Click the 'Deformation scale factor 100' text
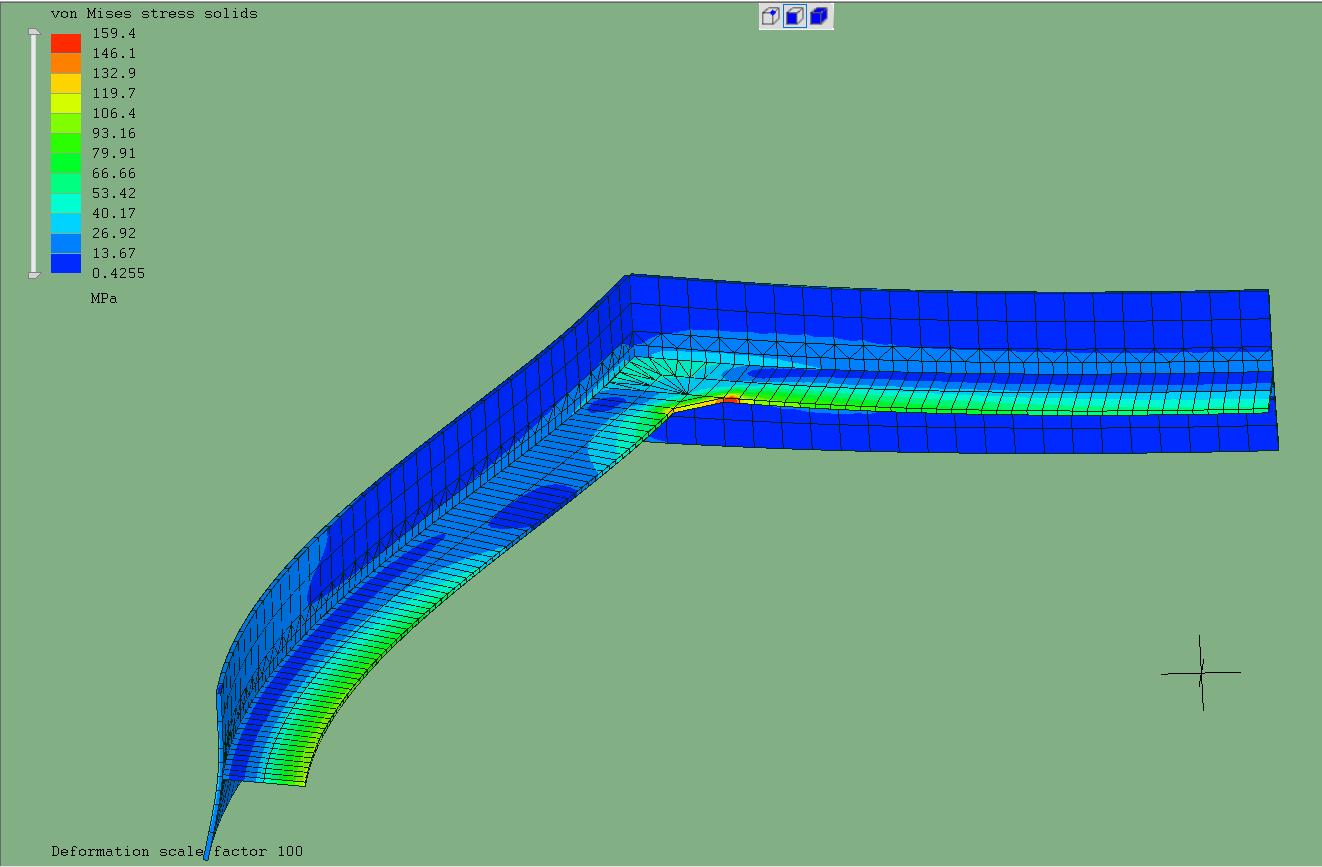Screen dimensions: 1322x867 (x=177, y=851)
